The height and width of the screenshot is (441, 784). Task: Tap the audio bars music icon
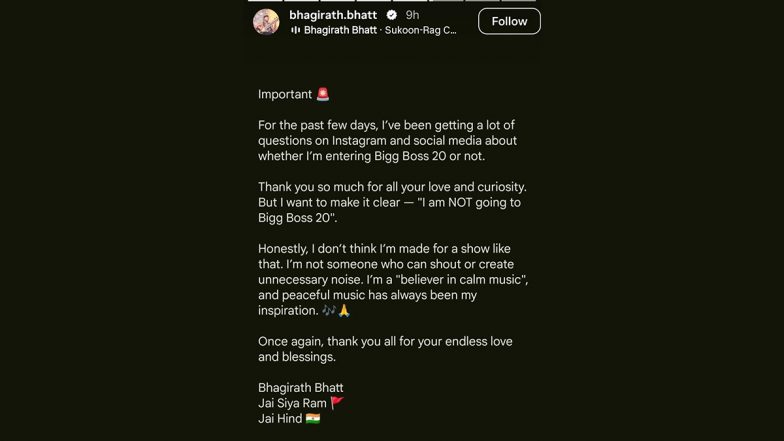pos(296,30)
